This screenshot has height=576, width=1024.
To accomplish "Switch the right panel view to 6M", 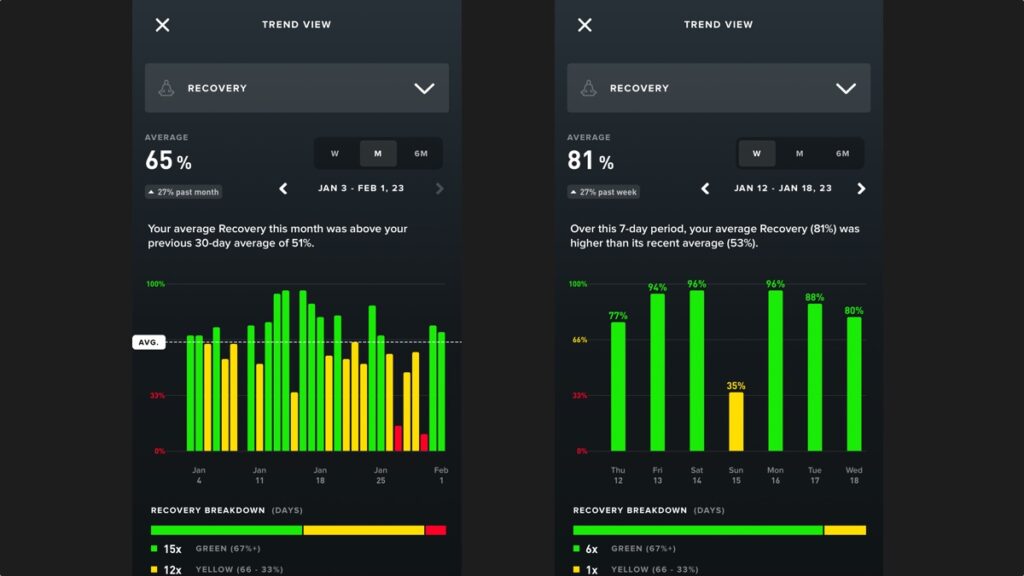I will (843, 153).
